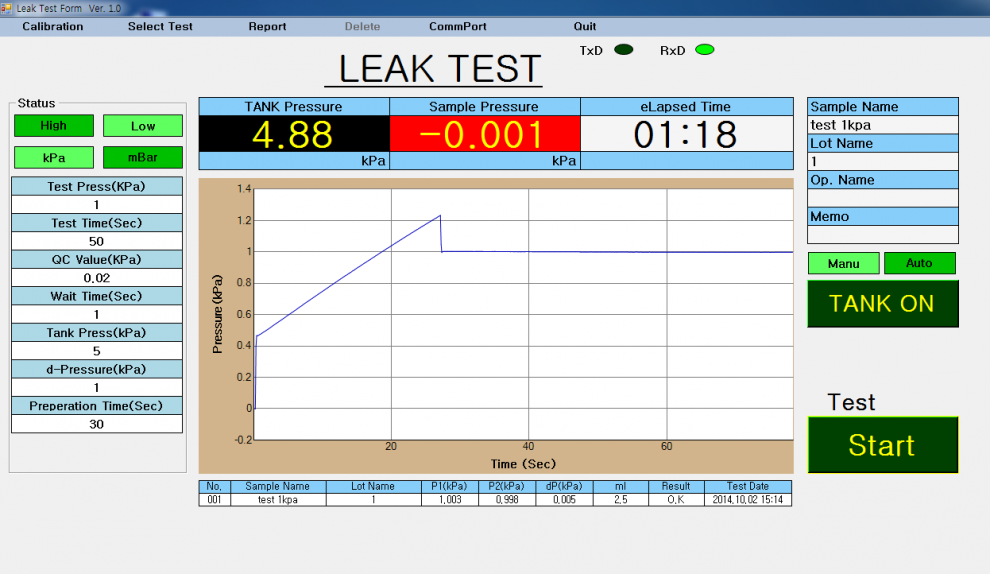Click the green RxD indicator light
The image size is (990, 574).
pos(705,50)
